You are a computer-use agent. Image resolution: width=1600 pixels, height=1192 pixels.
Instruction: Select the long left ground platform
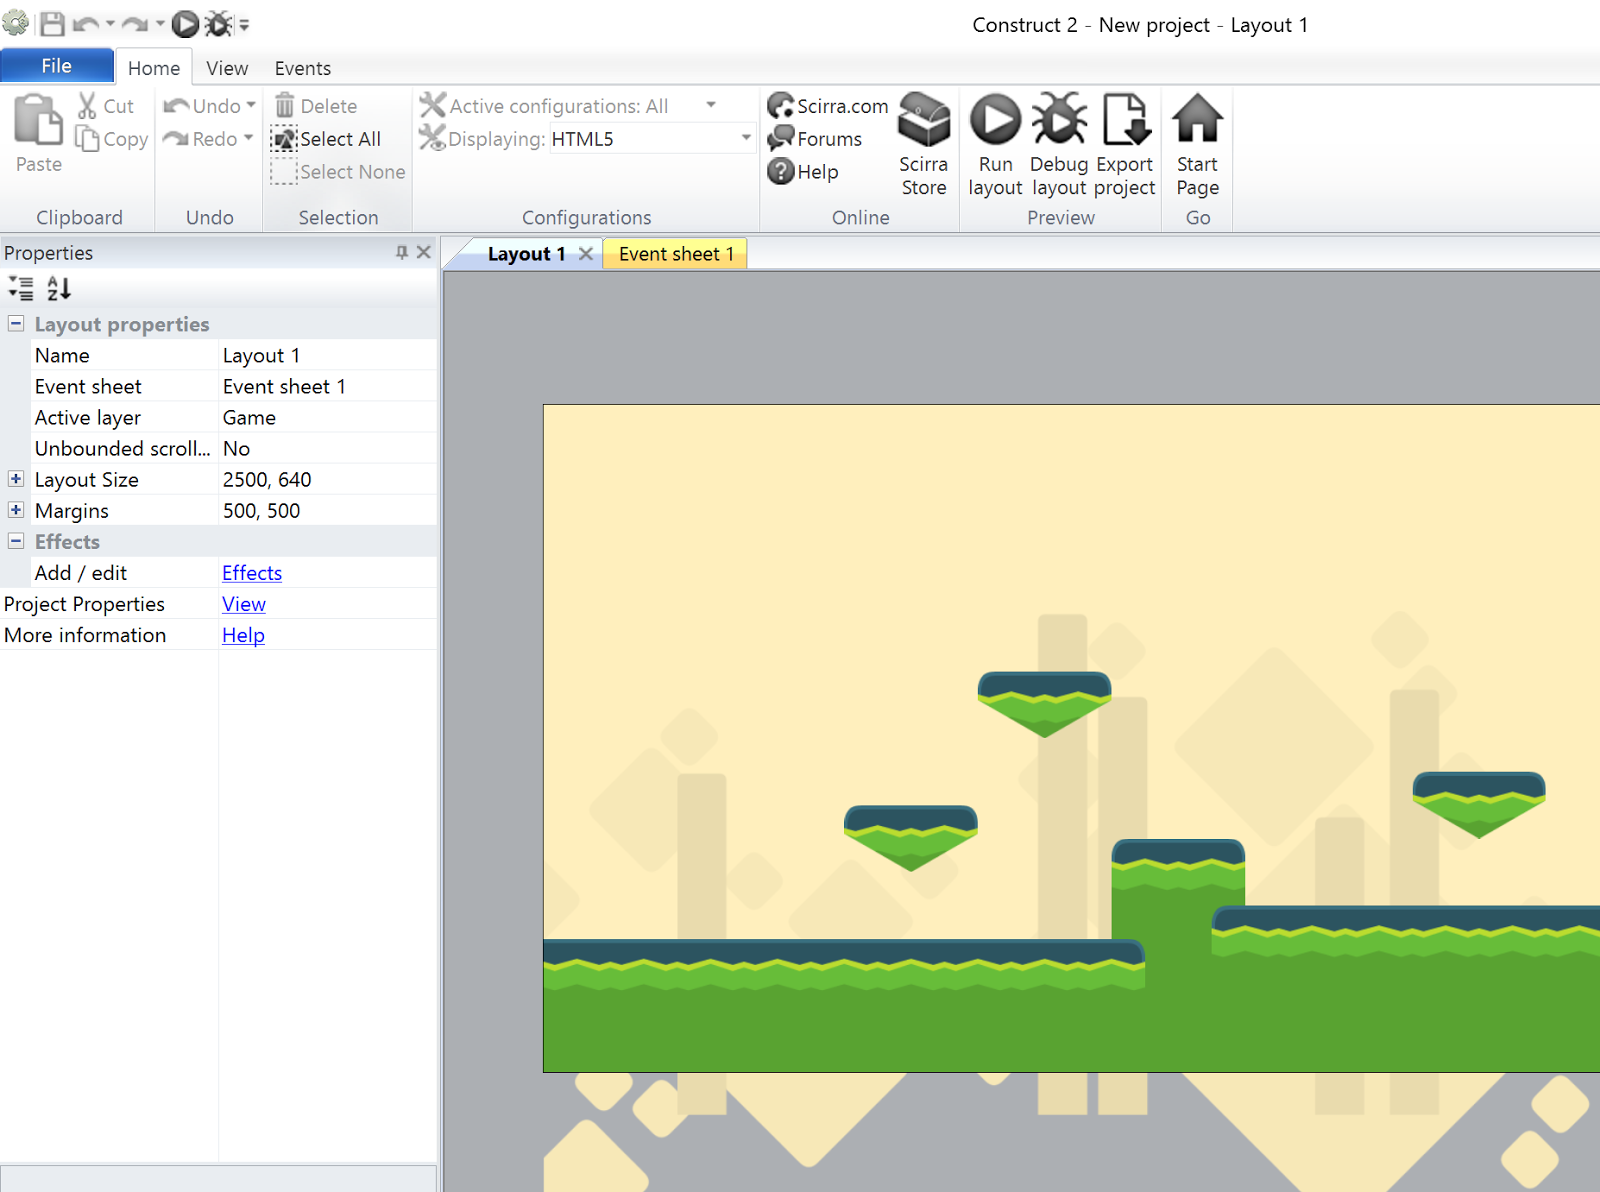(x=844, y=1005)
